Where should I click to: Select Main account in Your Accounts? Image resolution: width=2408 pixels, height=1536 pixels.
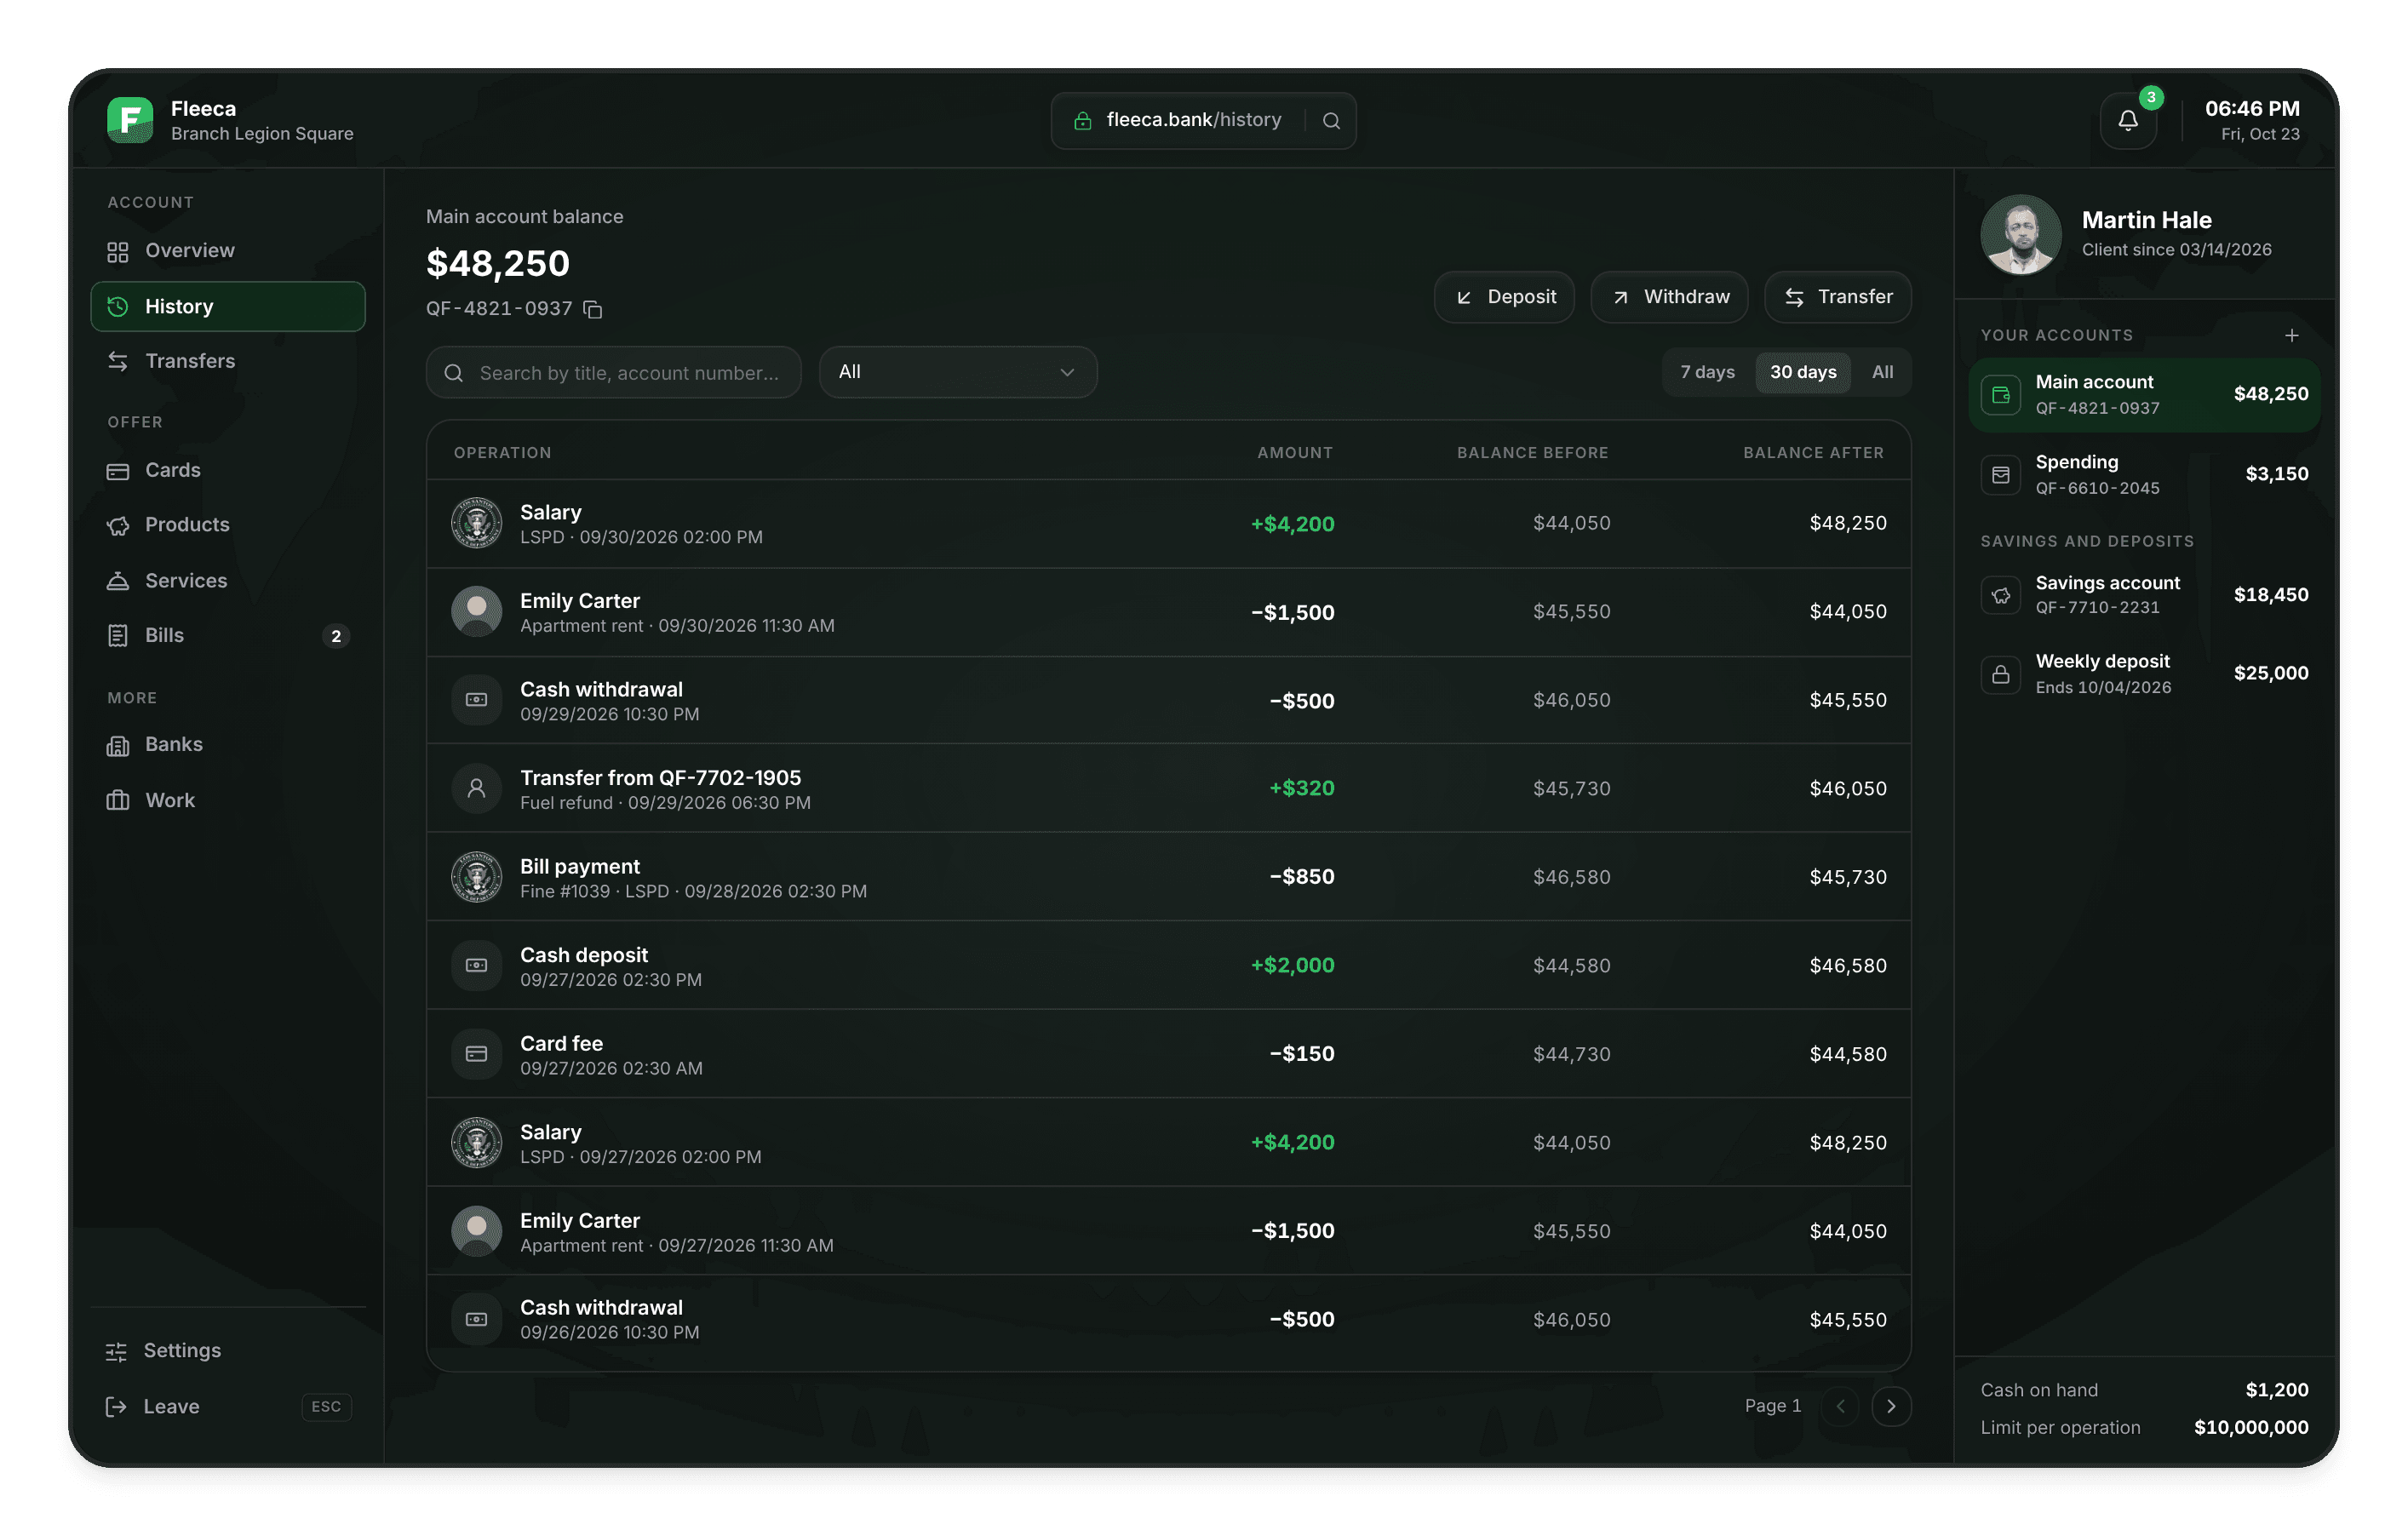(2144, 395)
